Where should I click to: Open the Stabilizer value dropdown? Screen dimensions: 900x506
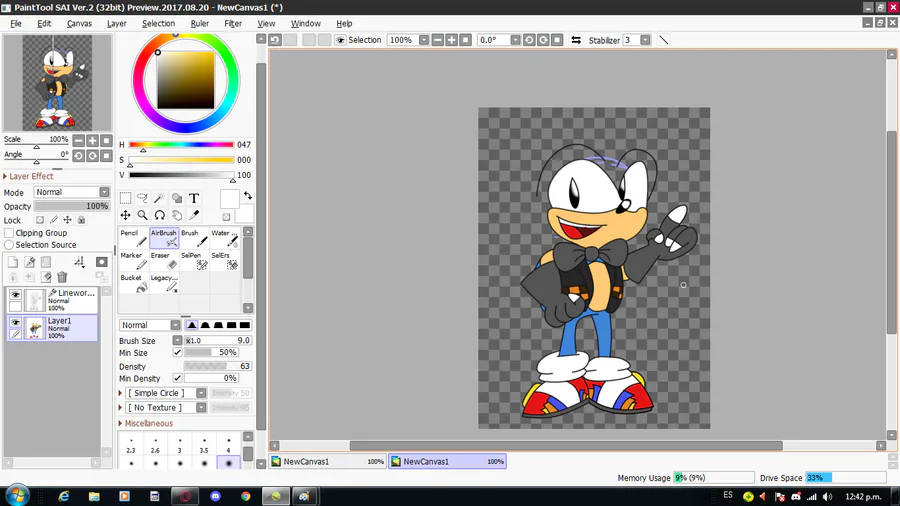(x=645, y=40)
